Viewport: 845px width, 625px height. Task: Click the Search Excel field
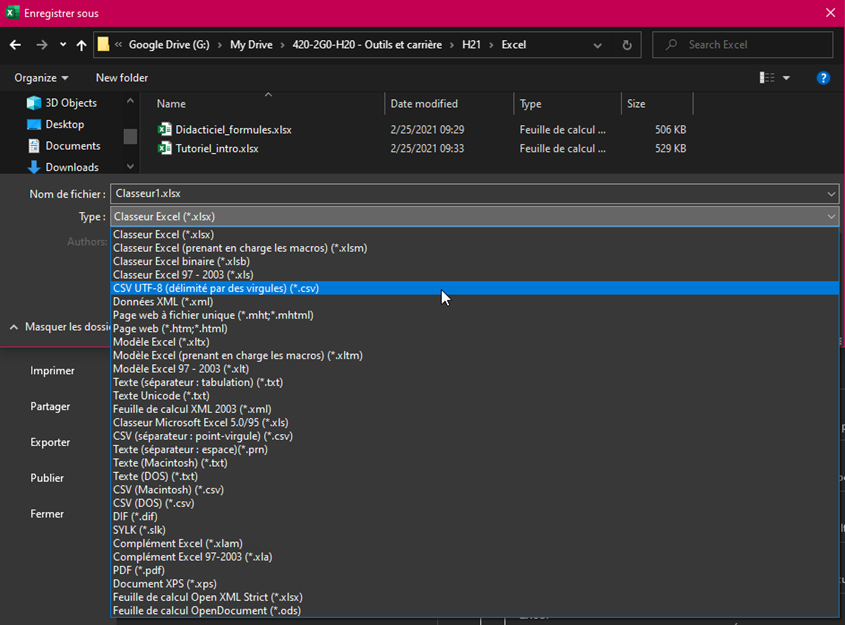coord(742,44)
